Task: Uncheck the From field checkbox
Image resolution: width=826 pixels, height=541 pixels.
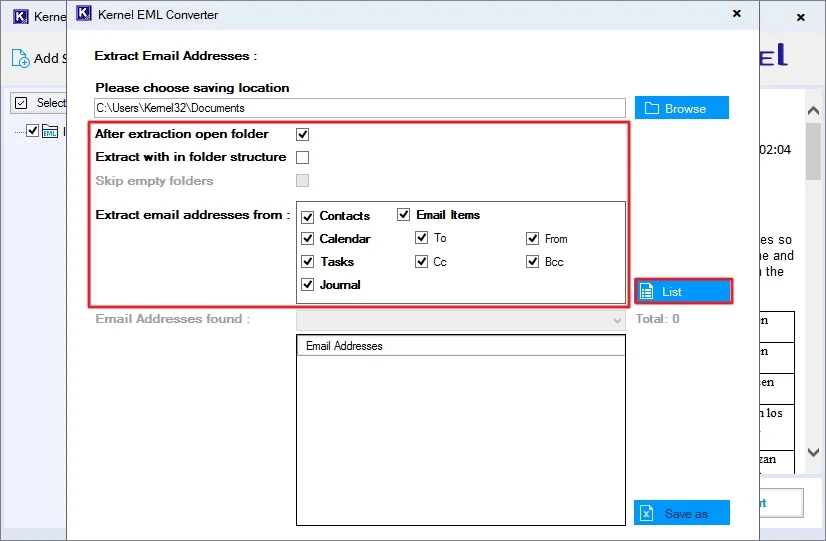Action: pyautogui.click(x=533, y=239)
